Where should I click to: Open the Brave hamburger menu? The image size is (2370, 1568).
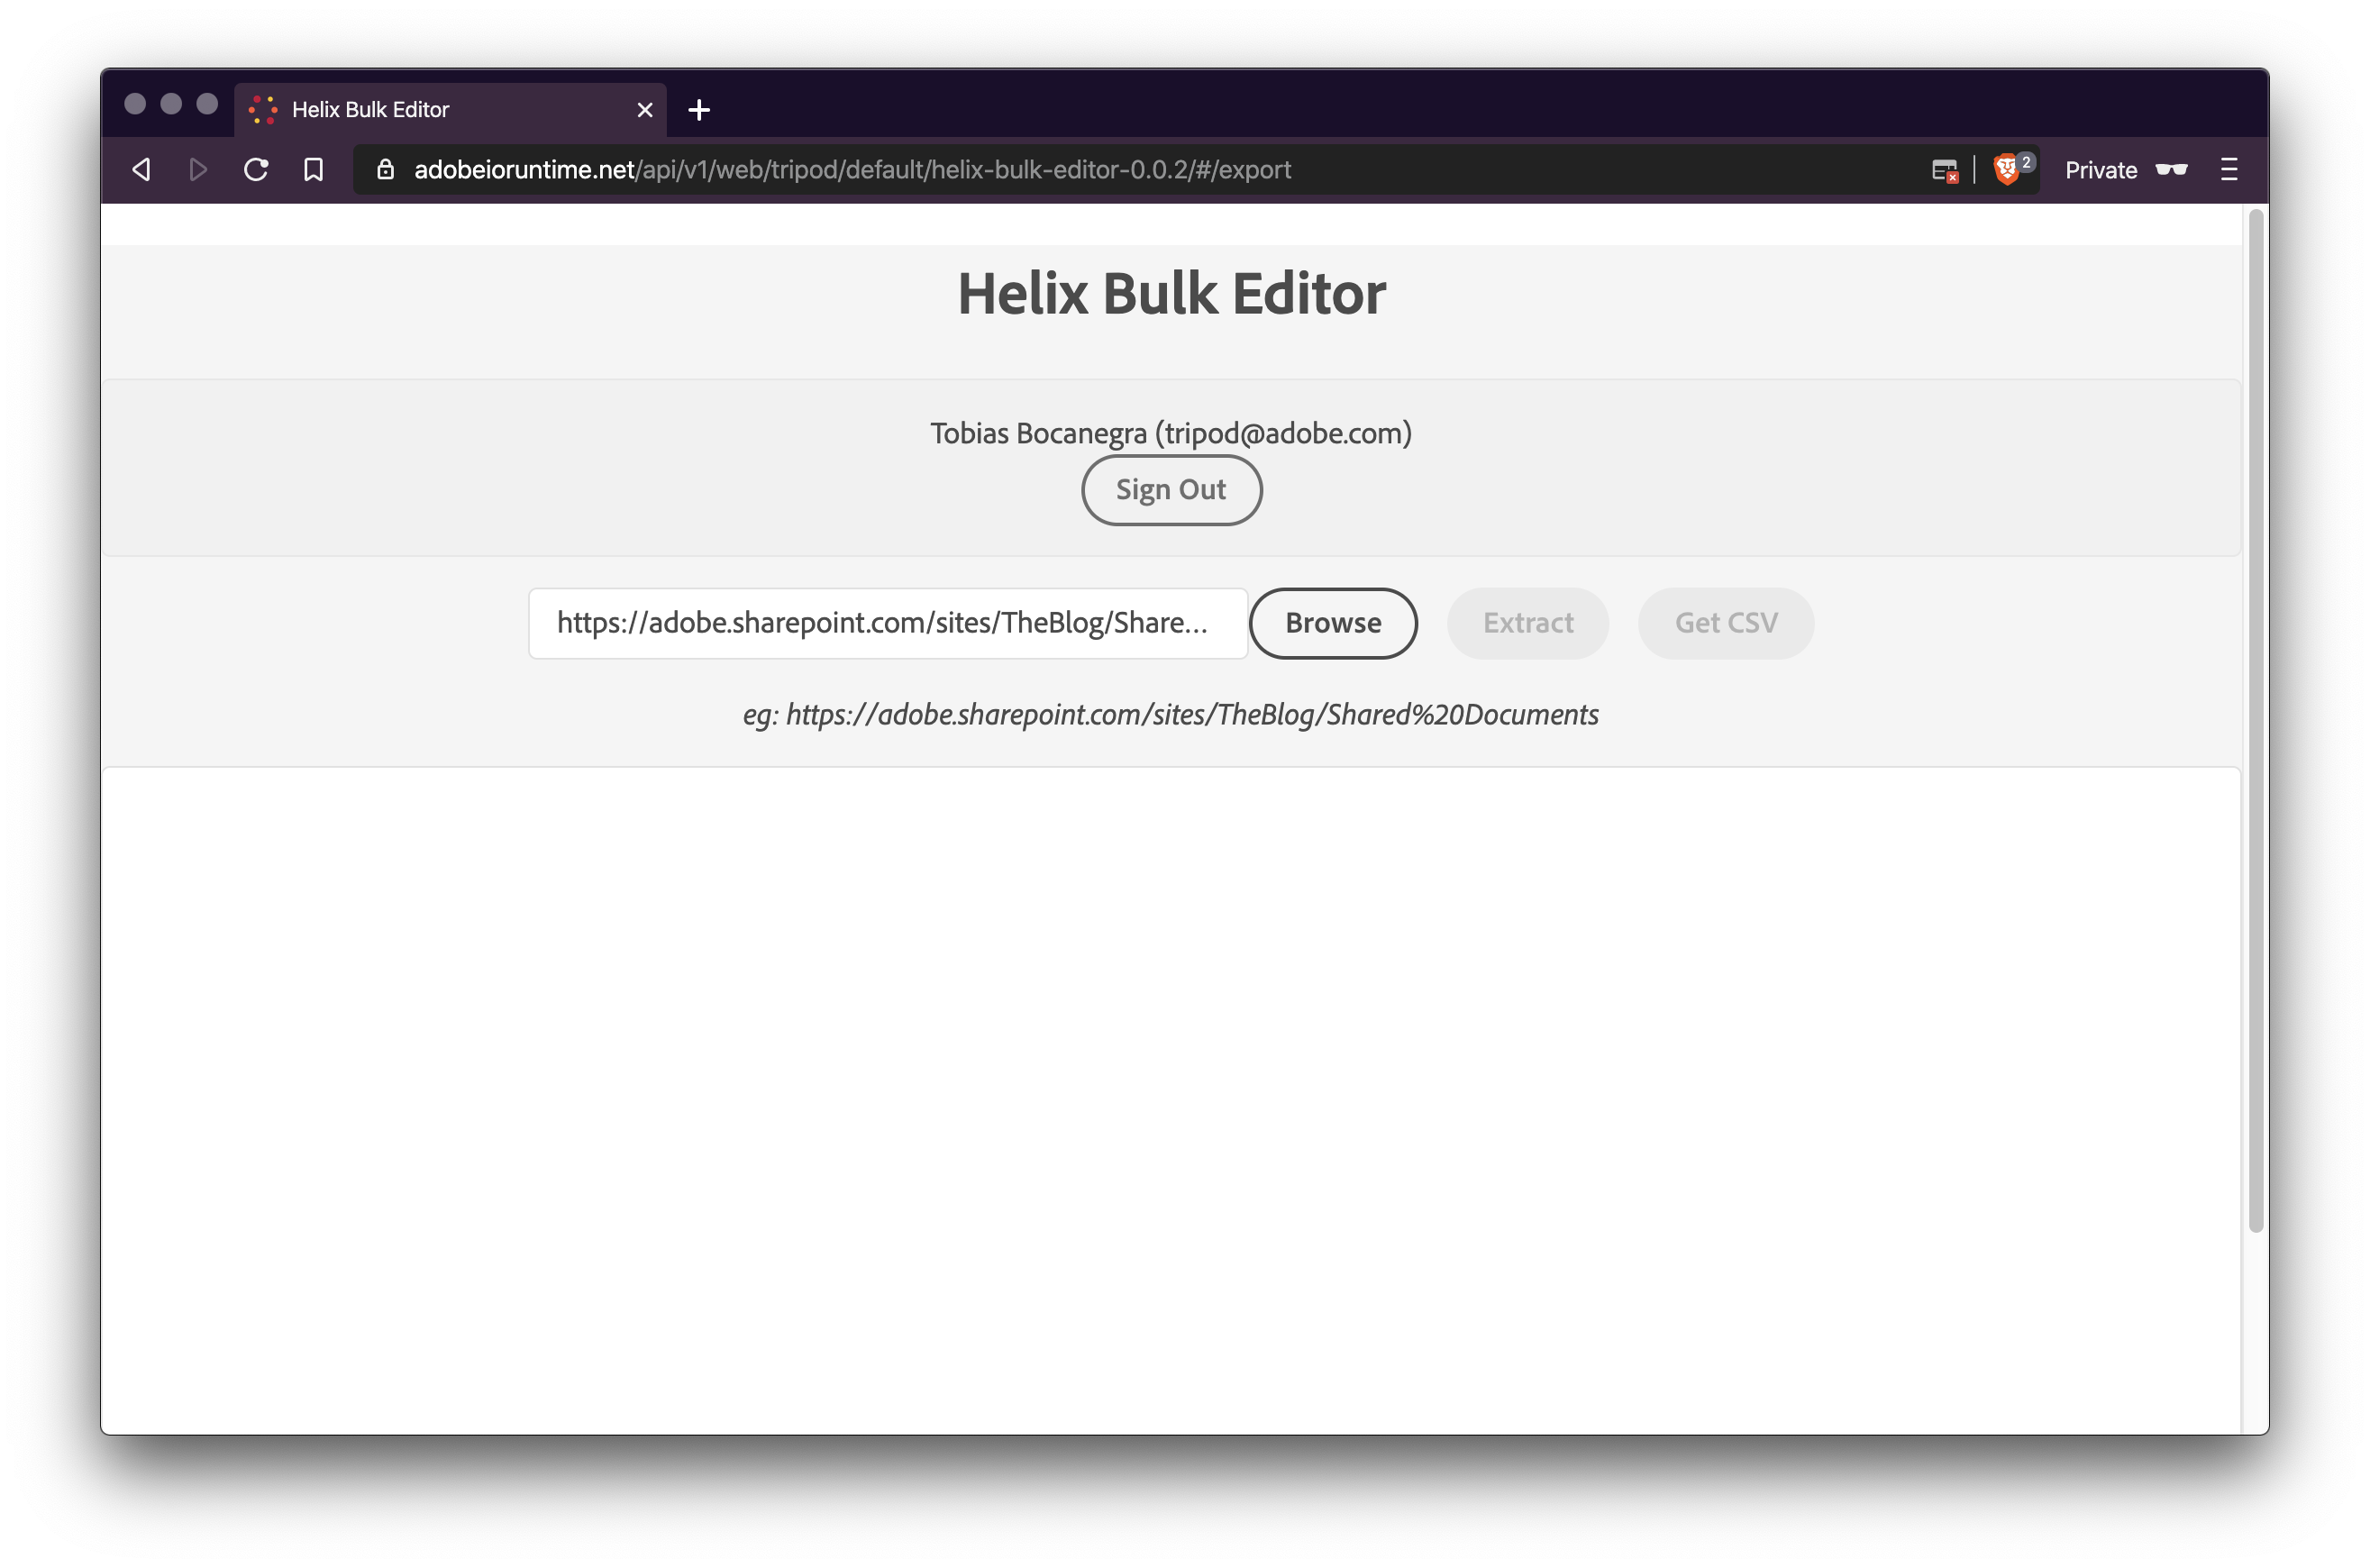(2230, 170)
